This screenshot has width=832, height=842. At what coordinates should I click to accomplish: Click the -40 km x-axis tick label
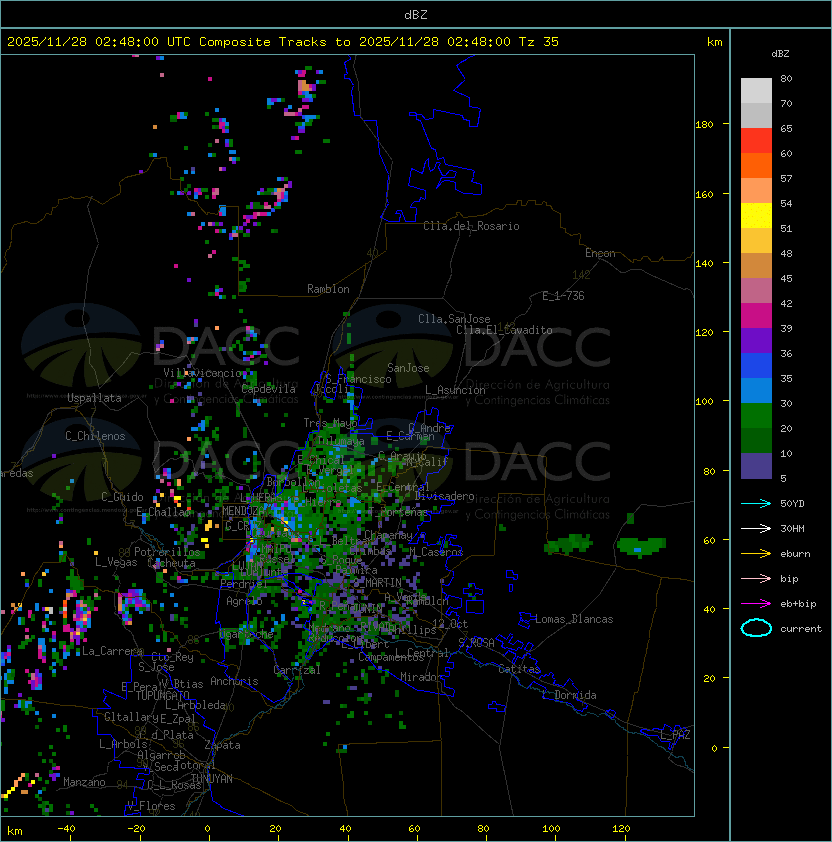66,829
